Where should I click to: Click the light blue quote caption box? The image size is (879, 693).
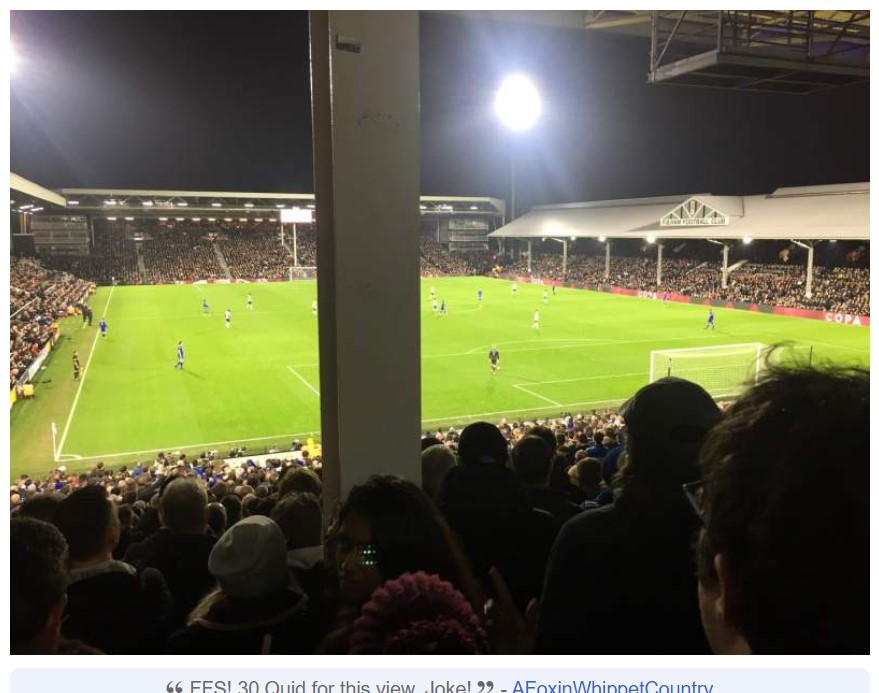[440, 681]
